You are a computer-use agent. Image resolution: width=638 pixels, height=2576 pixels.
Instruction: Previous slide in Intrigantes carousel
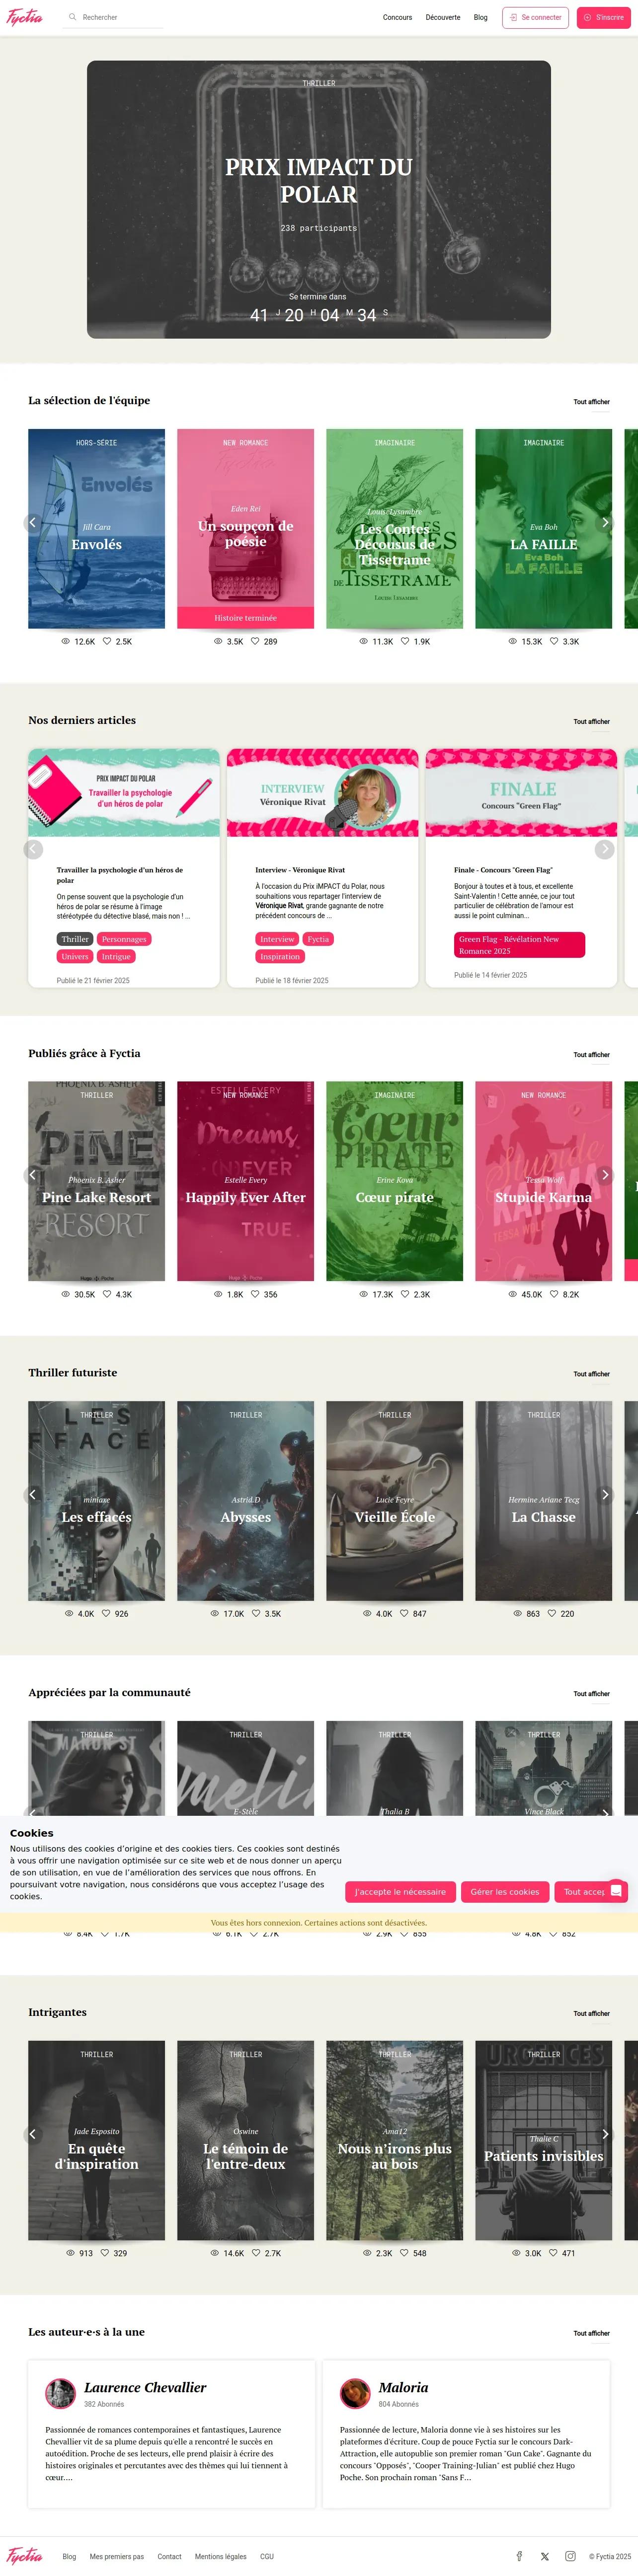click(x=33, y=2133)
